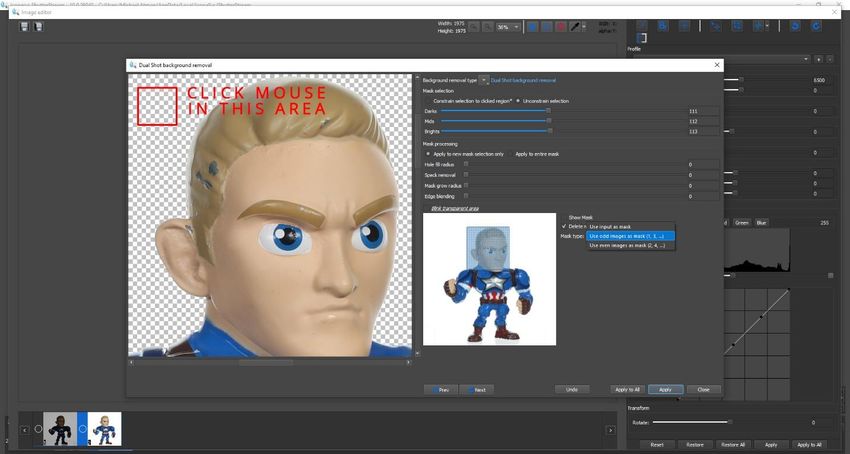
Task: Click the highlighted Apply button in dialog
Action: click(666, 389)
